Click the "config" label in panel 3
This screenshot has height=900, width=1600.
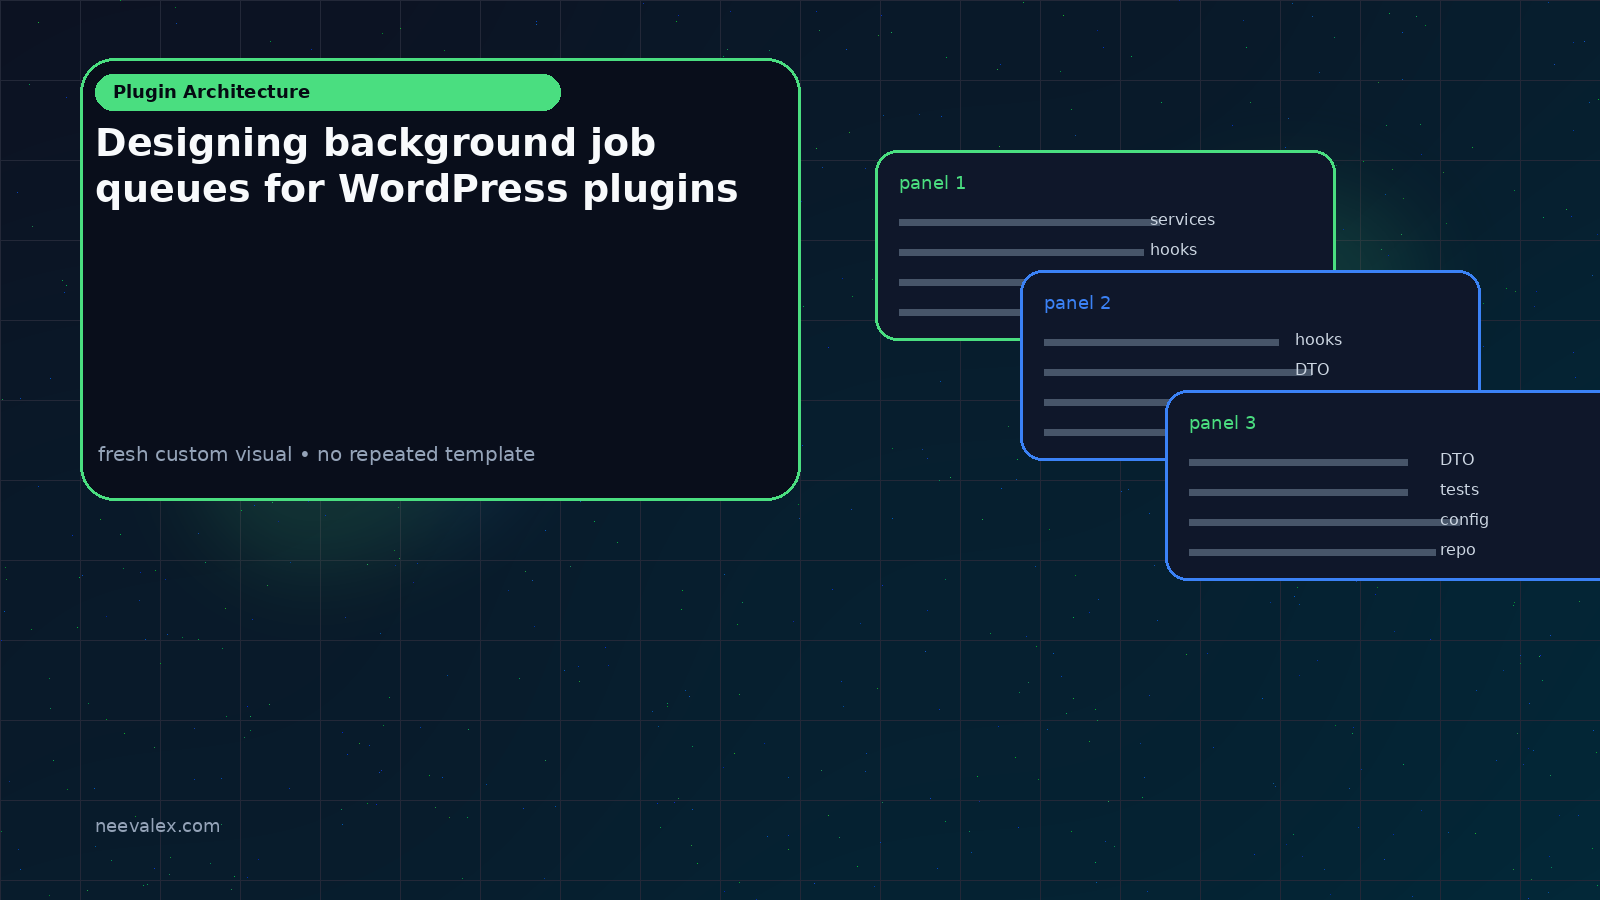(x=1464, y=520)
